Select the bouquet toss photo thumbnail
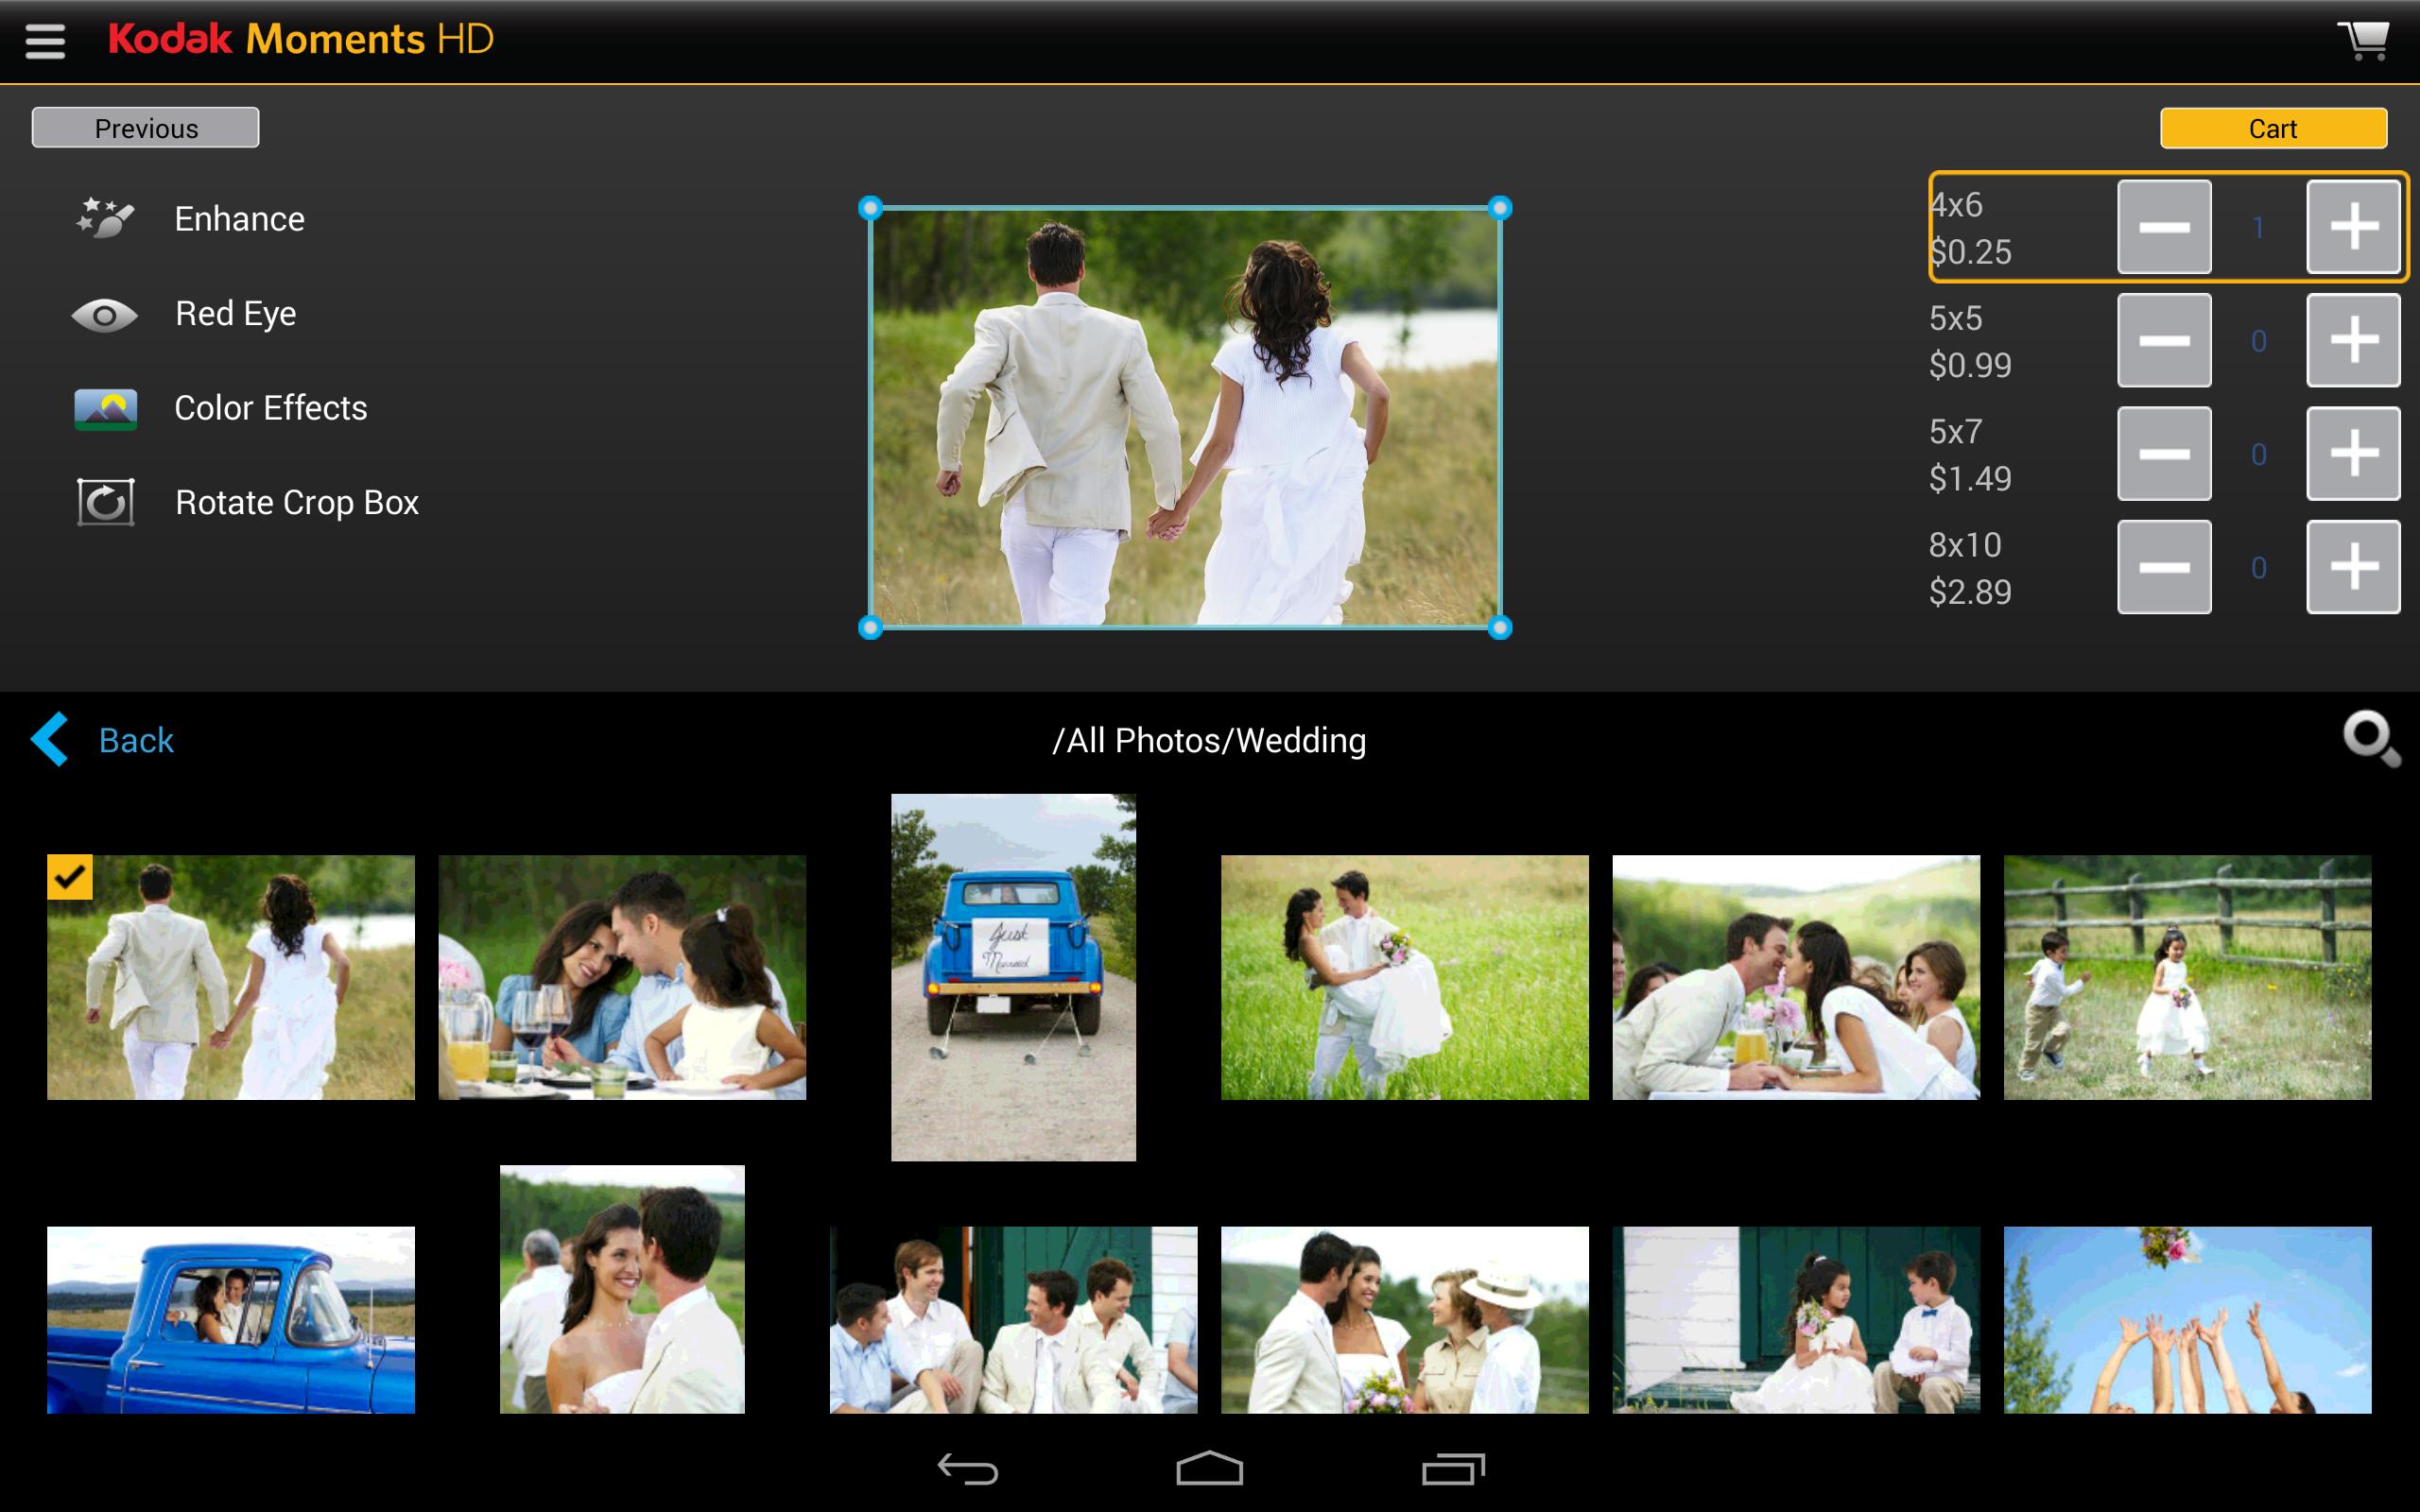This screenshot has height=1512, width=2420. (x=2187, y=1319)
